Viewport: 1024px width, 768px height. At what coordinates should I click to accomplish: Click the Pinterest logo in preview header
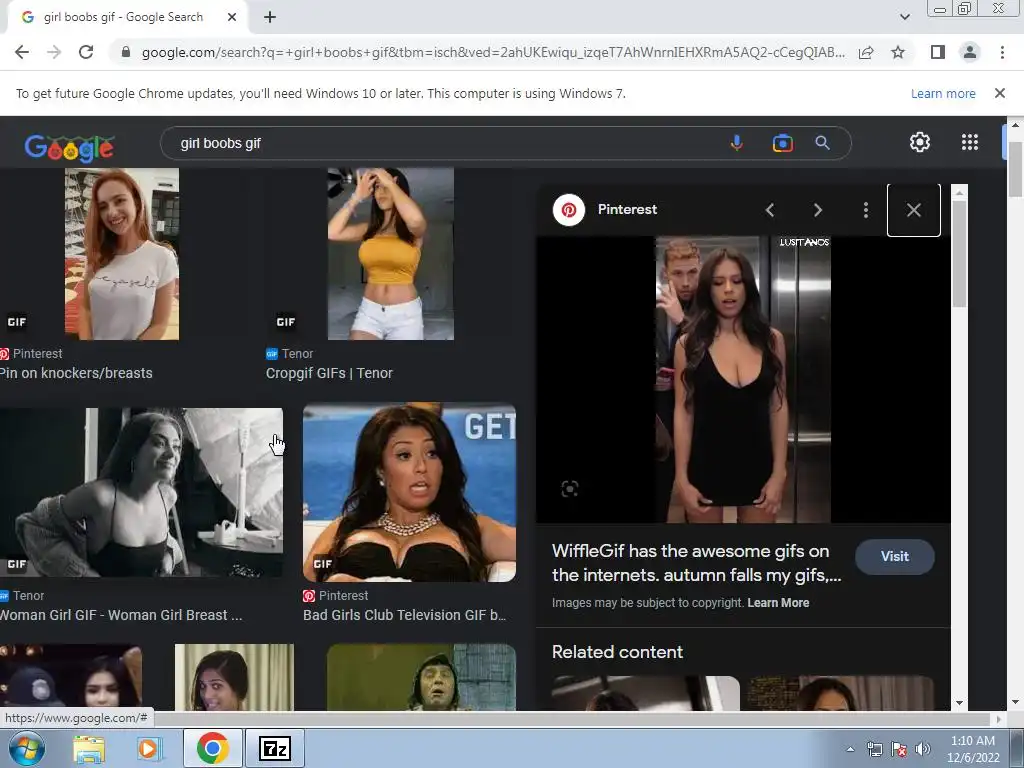(x=569, y=210)
